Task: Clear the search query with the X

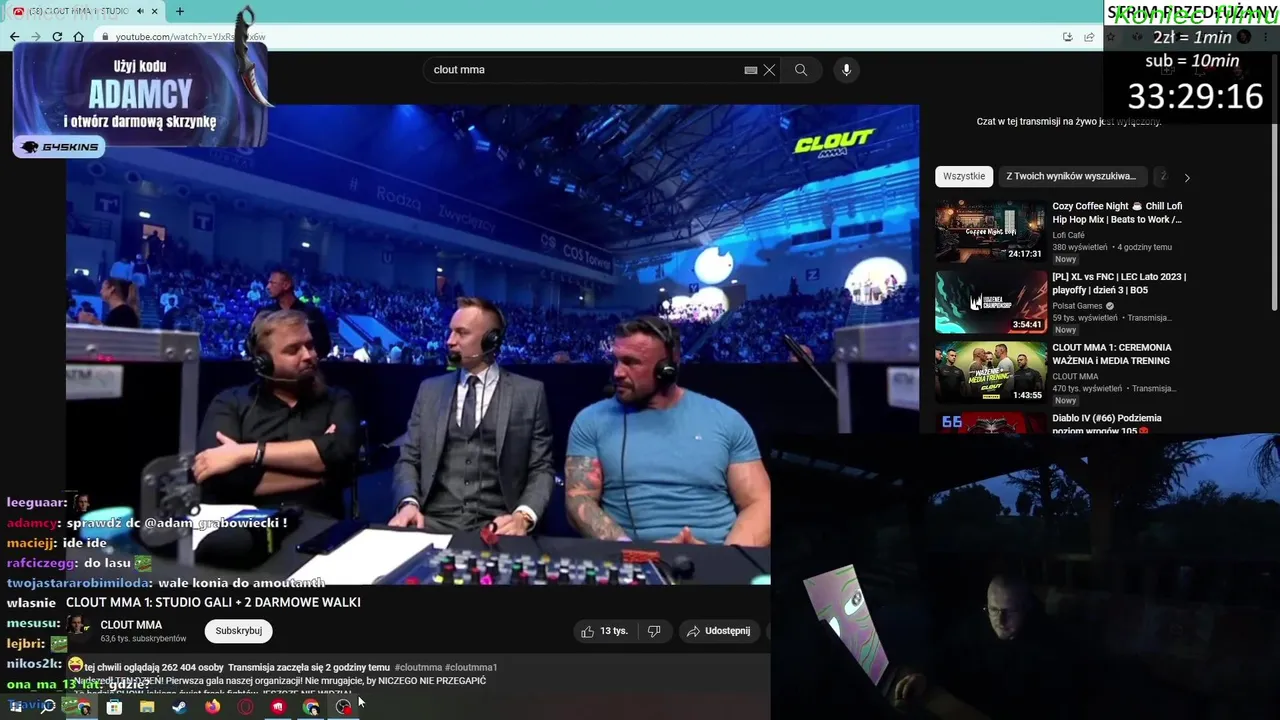Action: (769, 70)
